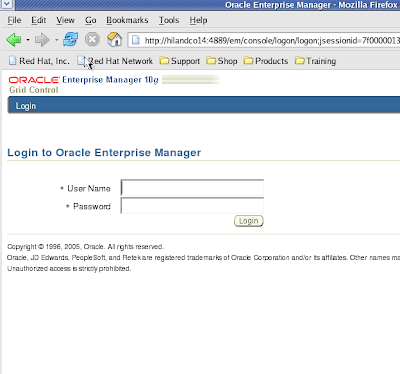The height and width of the screenshot is (374, 400).
Task: Click the Copyright 1996, 2005 Oracle line
Action: pos(85,247)
